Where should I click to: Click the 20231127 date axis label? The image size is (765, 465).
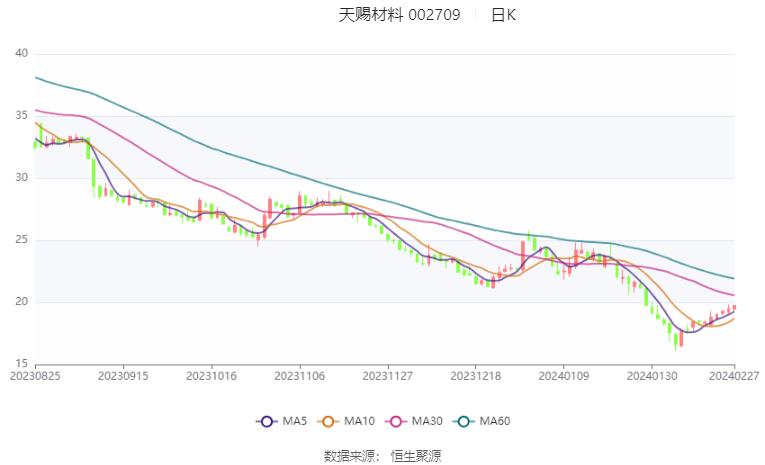(x=388, y=376)
